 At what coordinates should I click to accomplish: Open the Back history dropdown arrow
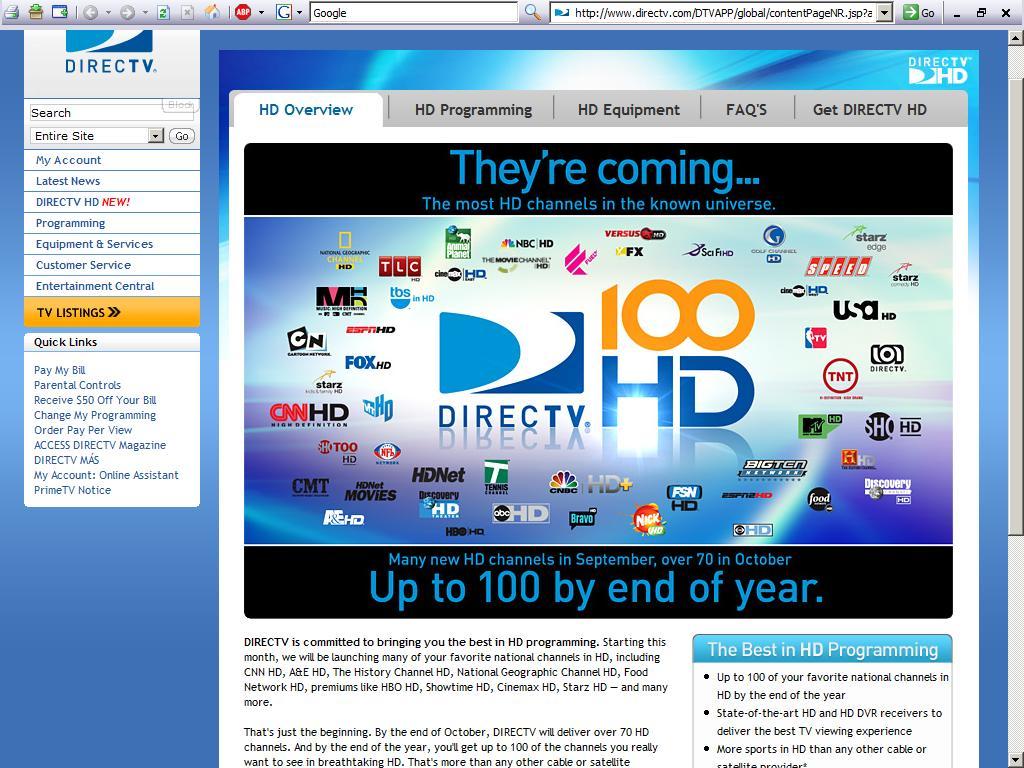108,12
